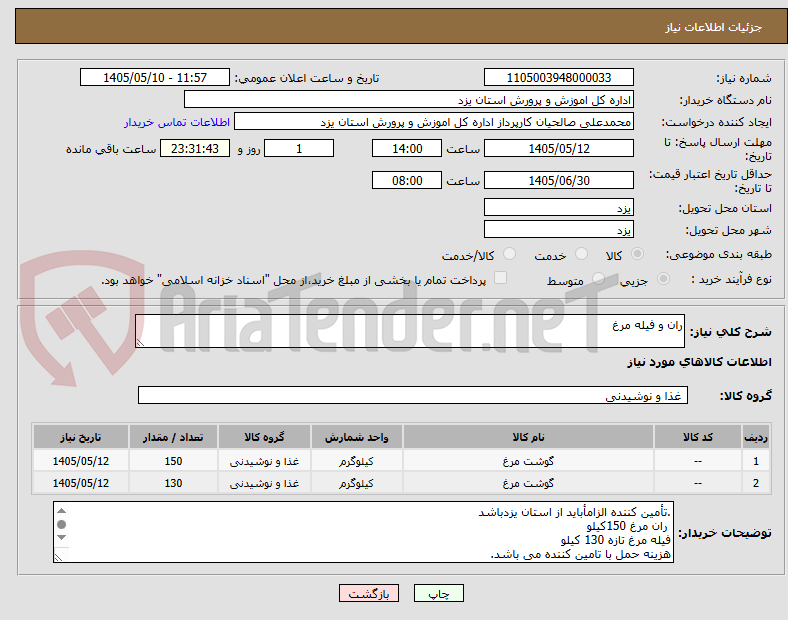This screenshot has height=620, width=788.
Task: Click the delivery province field یزد
Action: (x=559, y=207)
